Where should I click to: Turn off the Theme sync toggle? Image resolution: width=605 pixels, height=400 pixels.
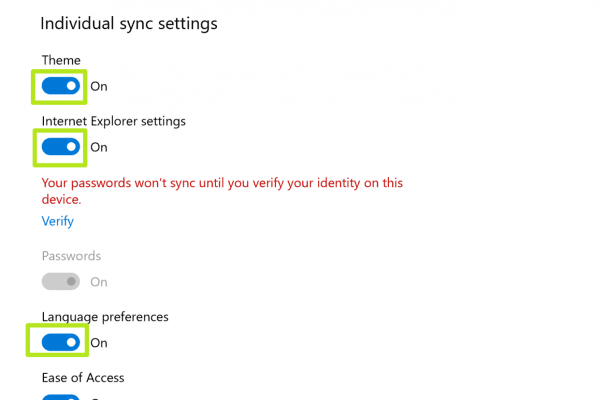(x=62, y=86)
